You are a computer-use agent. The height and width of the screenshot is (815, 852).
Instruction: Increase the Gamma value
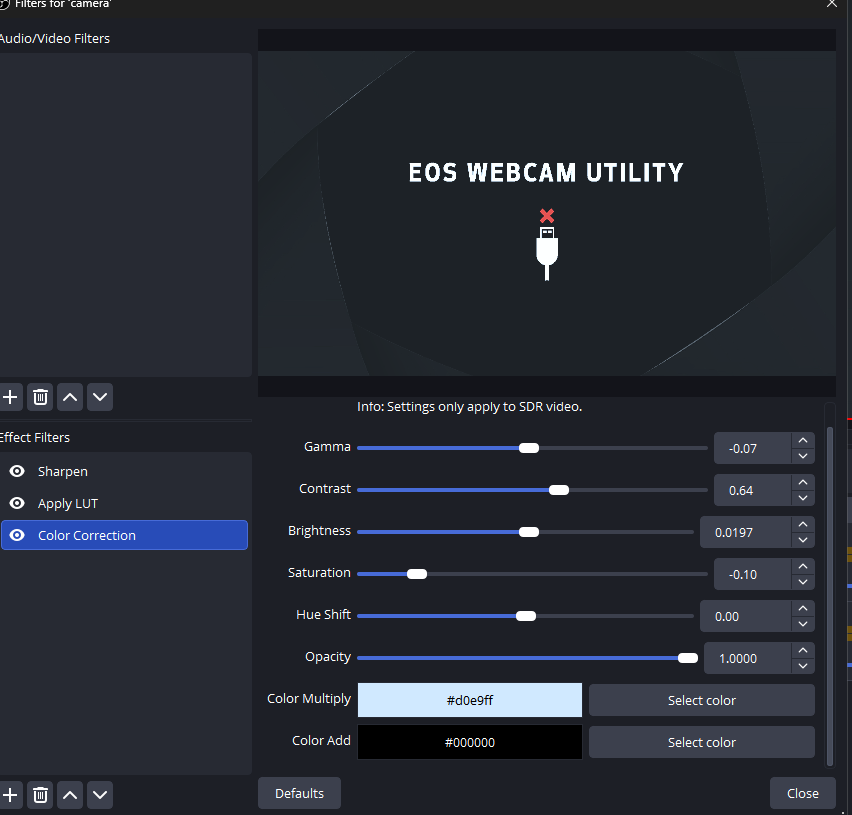(x=803, y=441)
